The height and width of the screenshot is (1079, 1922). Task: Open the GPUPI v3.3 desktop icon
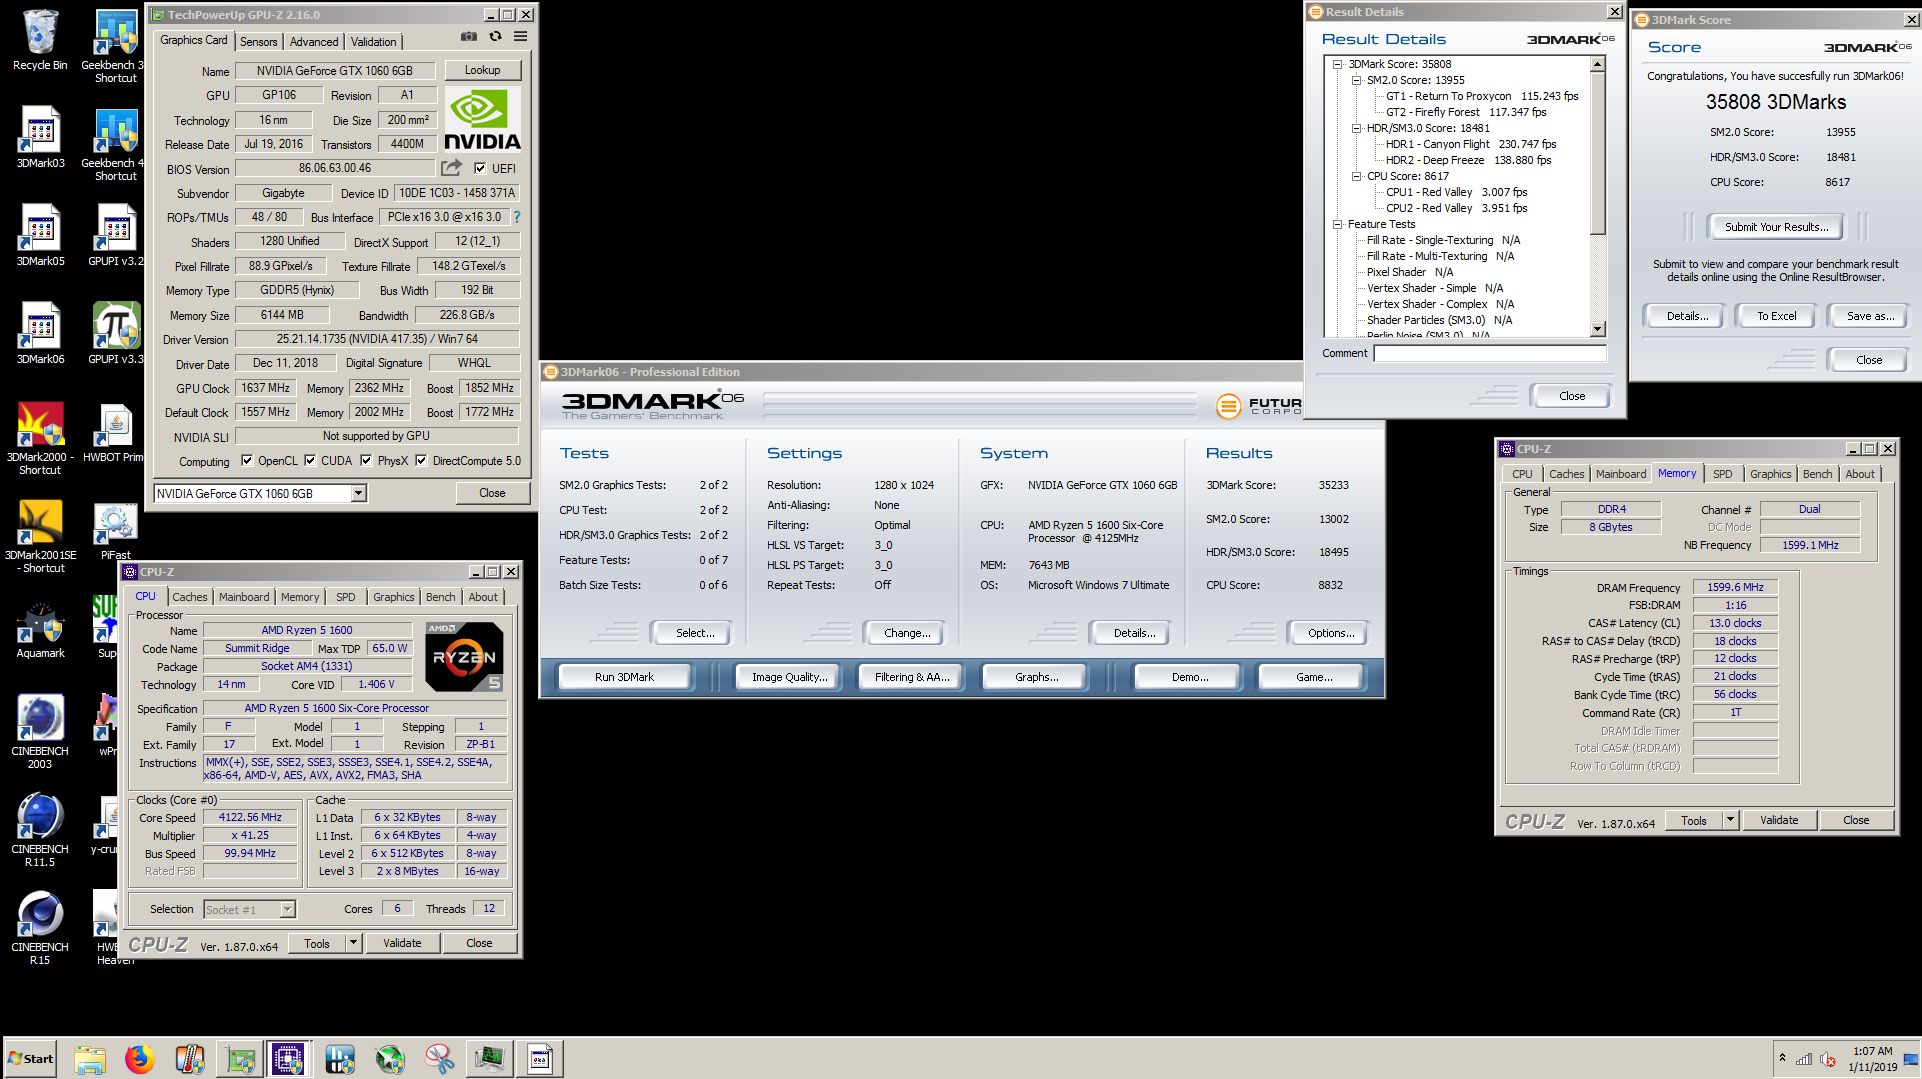coord(116,334)
